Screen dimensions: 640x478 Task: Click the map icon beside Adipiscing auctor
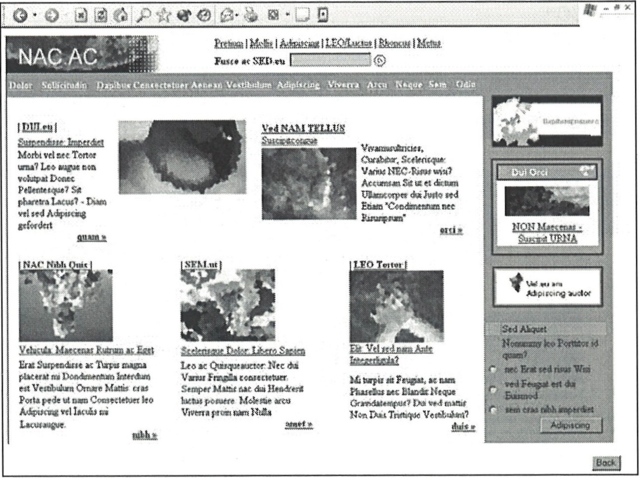pyautogui.click(x=516, y=282)
